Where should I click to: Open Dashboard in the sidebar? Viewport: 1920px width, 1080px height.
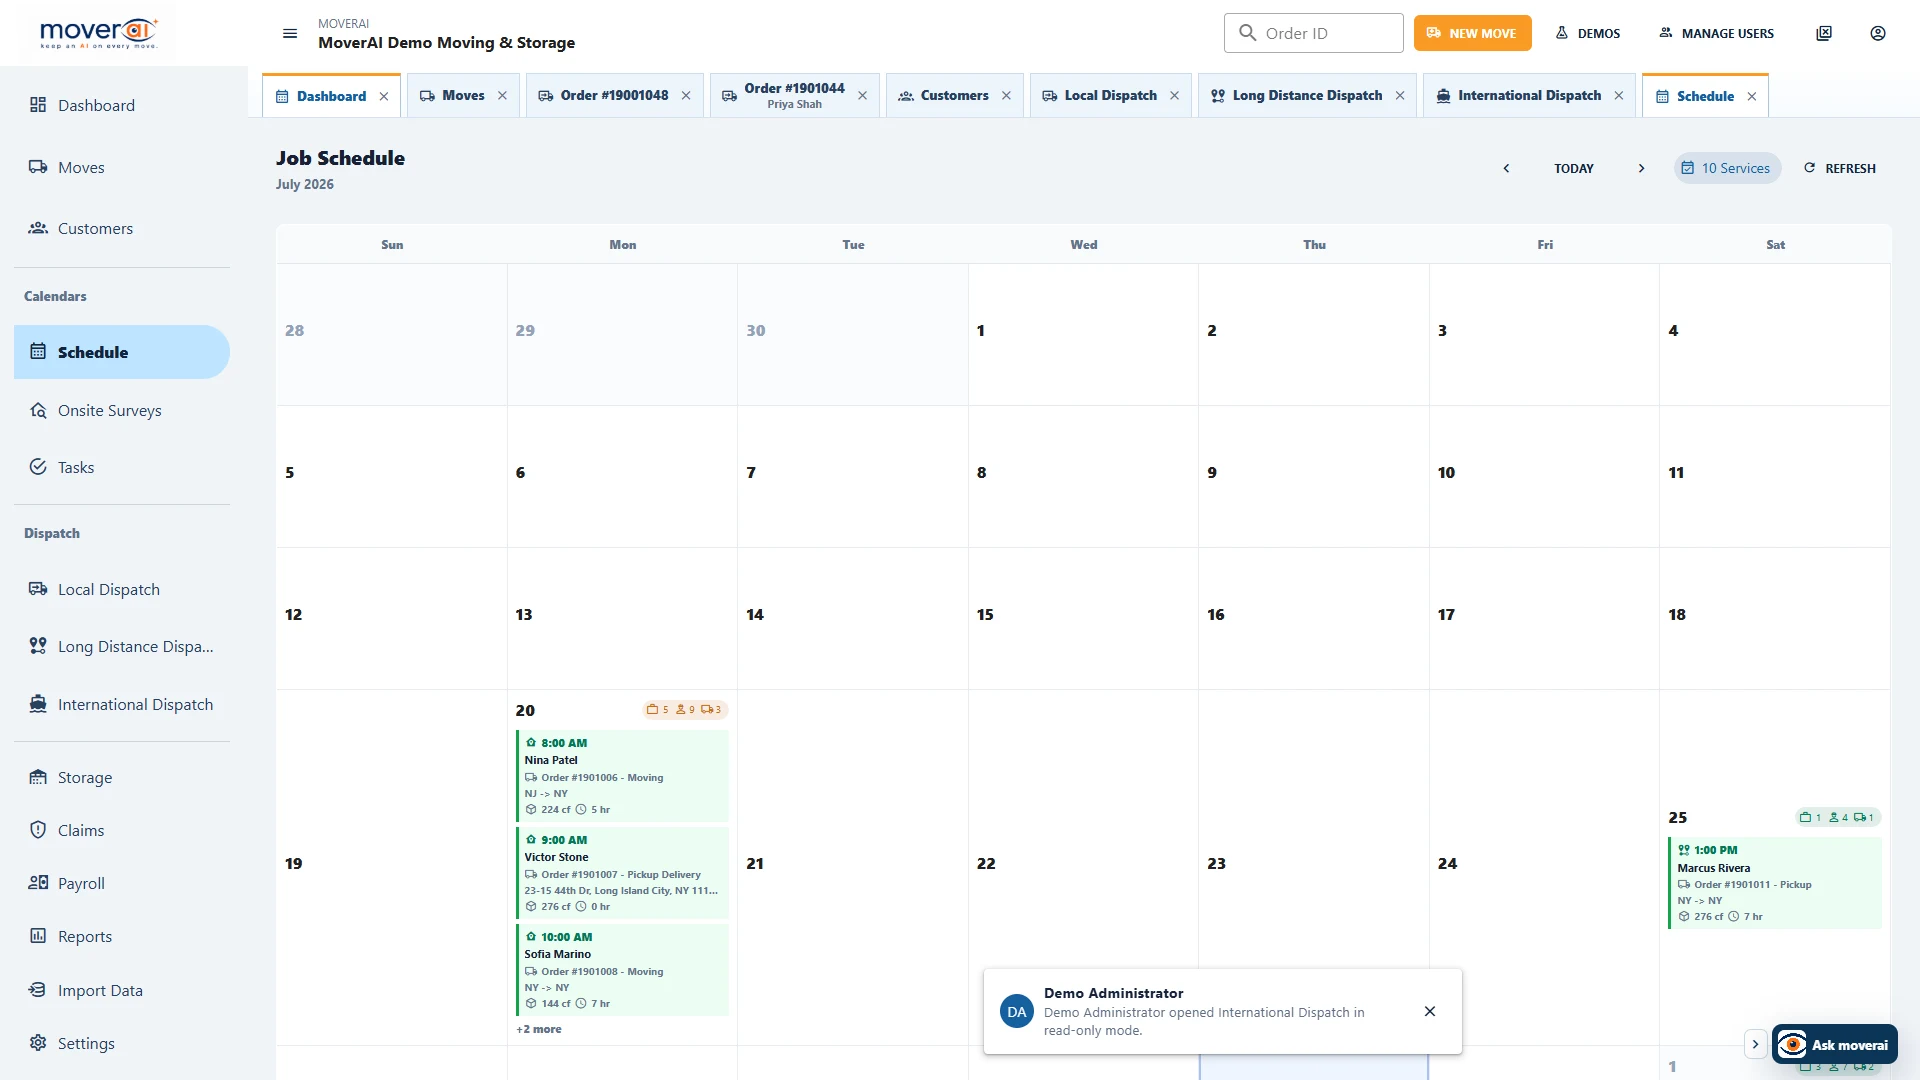pyautogui.click(x=122, y=105)
